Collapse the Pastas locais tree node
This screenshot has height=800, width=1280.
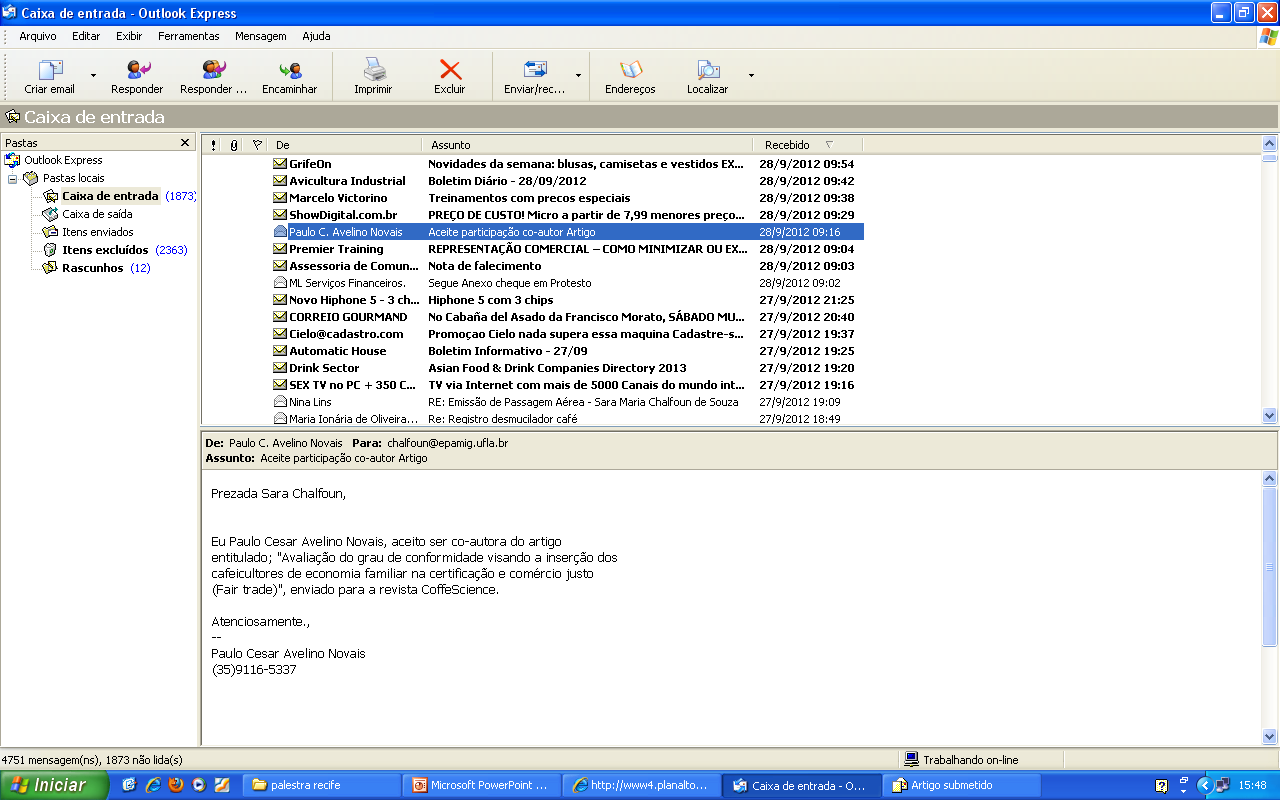(13, 178)
